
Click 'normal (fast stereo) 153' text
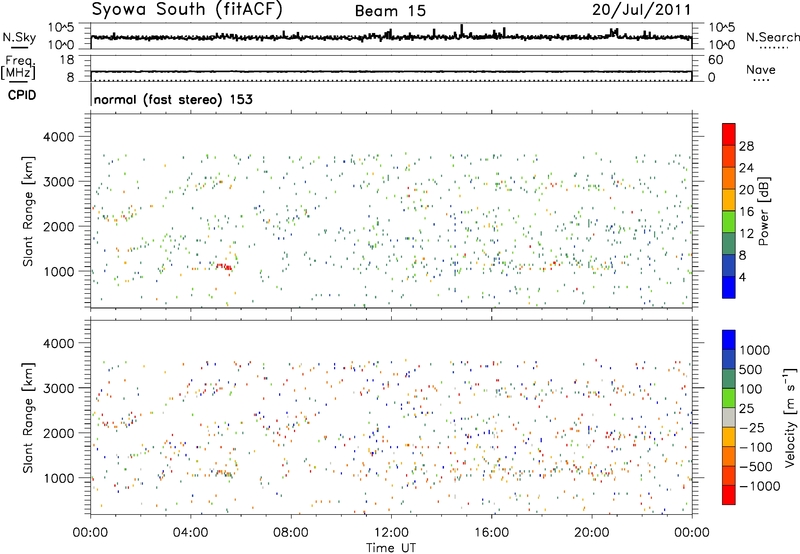(173, 99)
